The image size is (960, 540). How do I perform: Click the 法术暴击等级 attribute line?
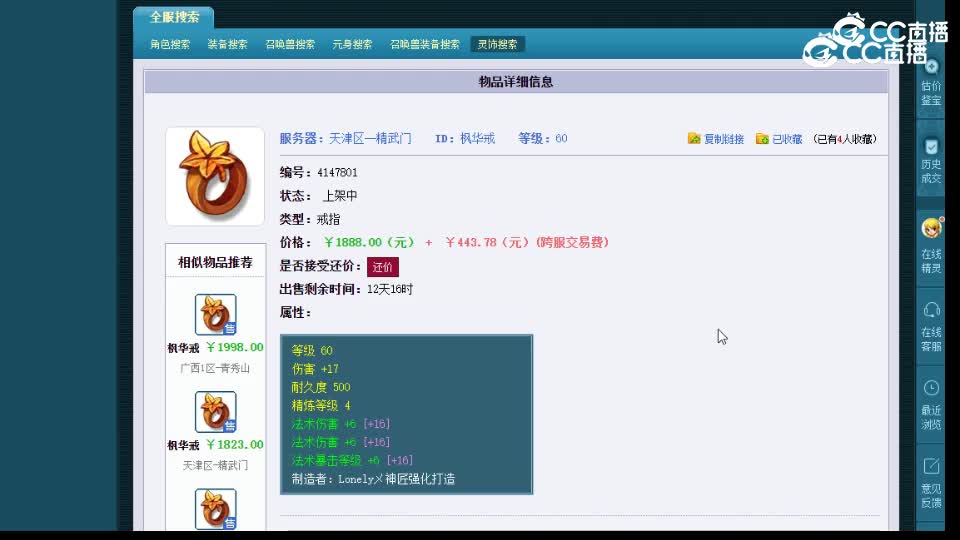[352, 460]
